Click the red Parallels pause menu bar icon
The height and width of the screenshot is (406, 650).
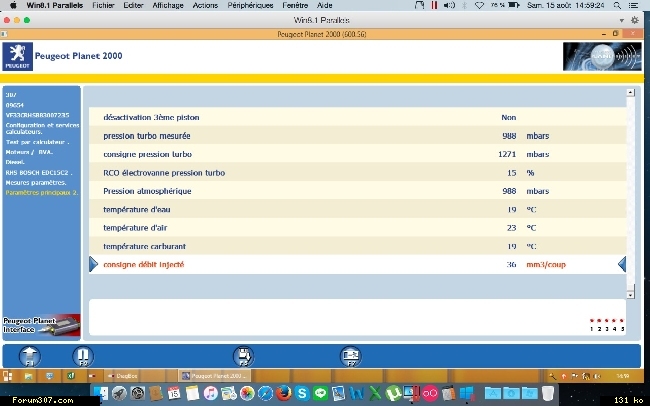pyautogui.click(x=434, y=5)
